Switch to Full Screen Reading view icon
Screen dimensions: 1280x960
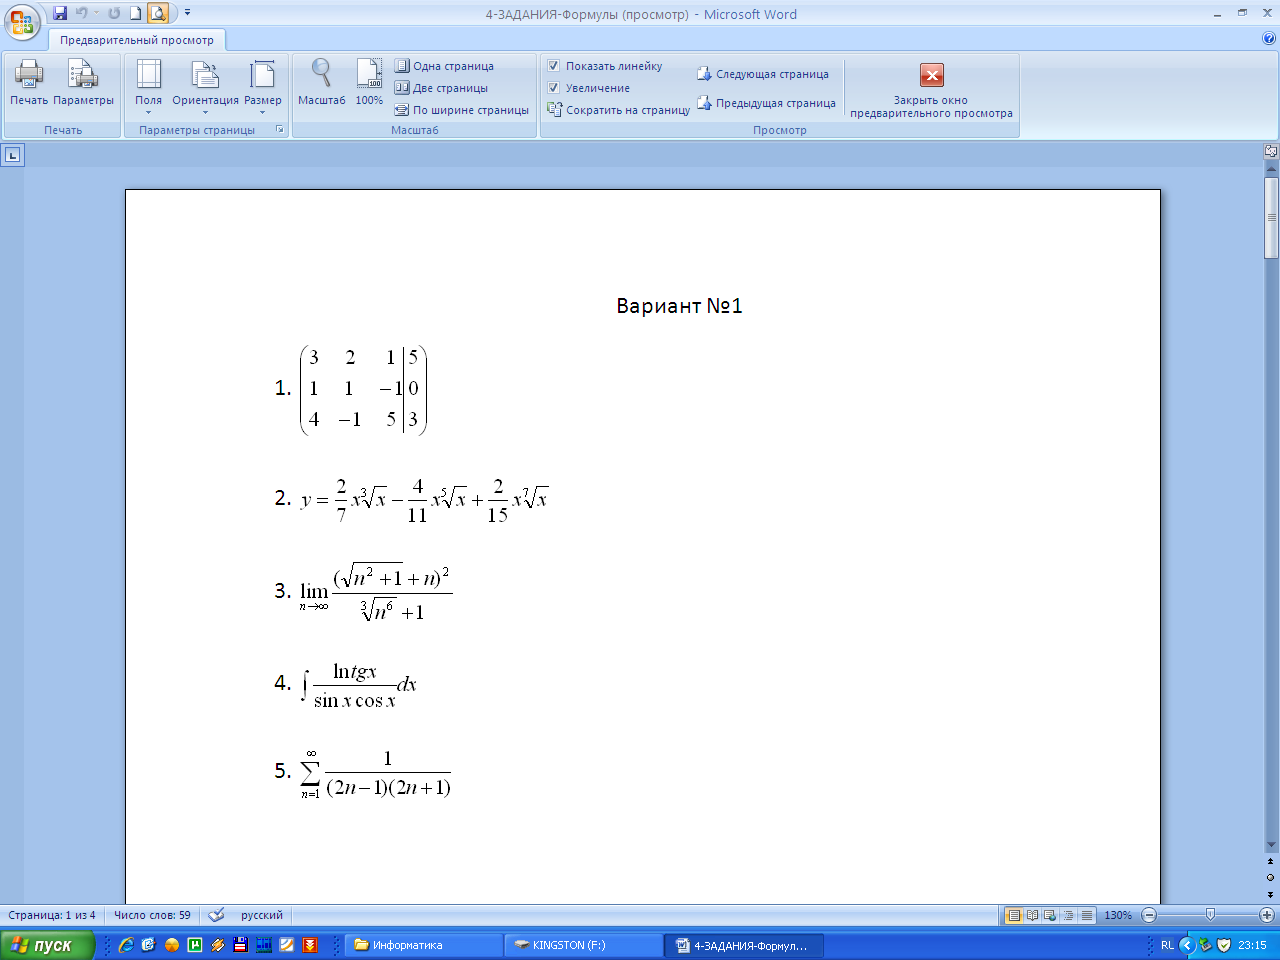(x=1032, y=915)
